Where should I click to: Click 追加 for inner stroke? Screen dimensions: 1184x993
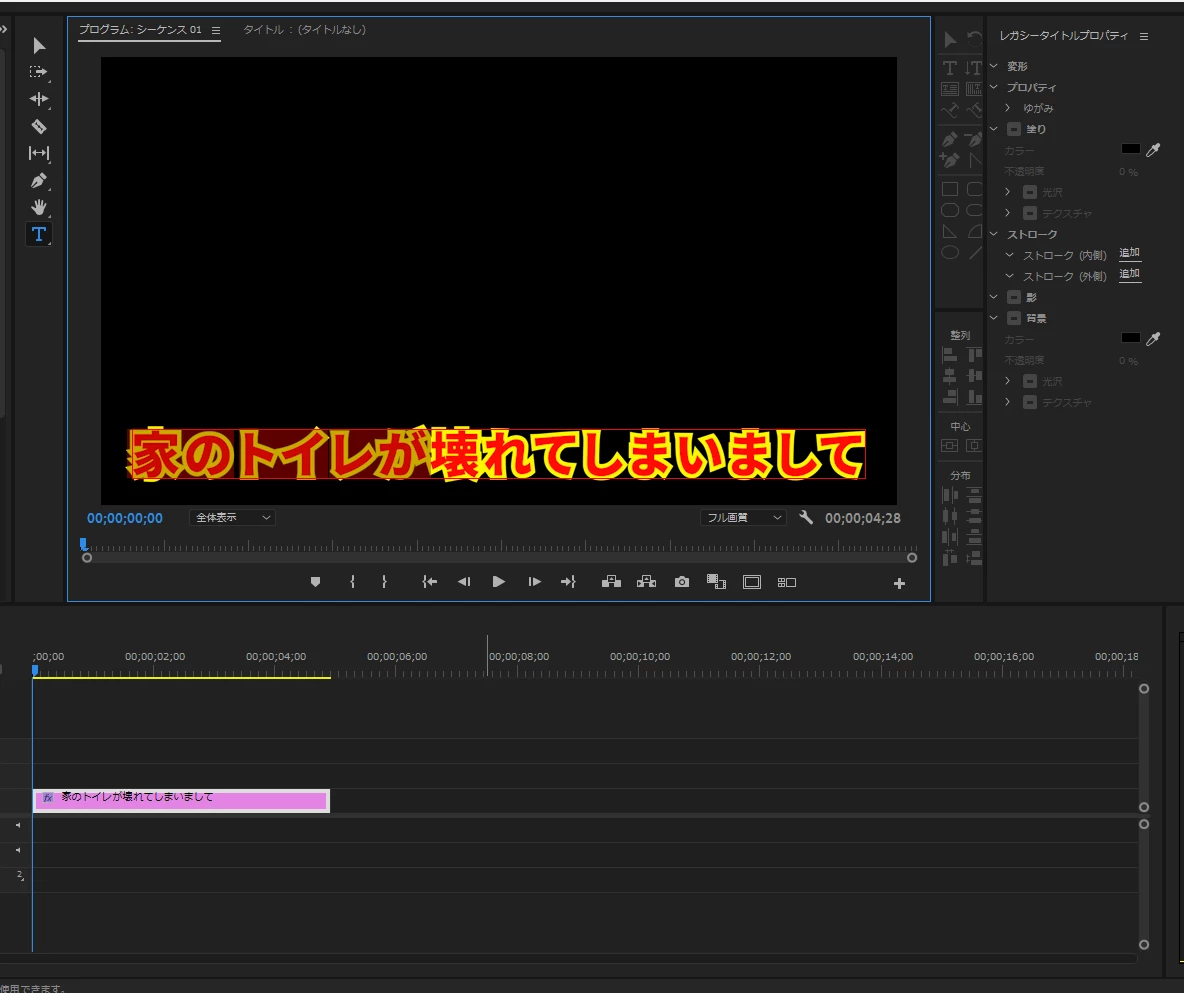click(1130, 253)
